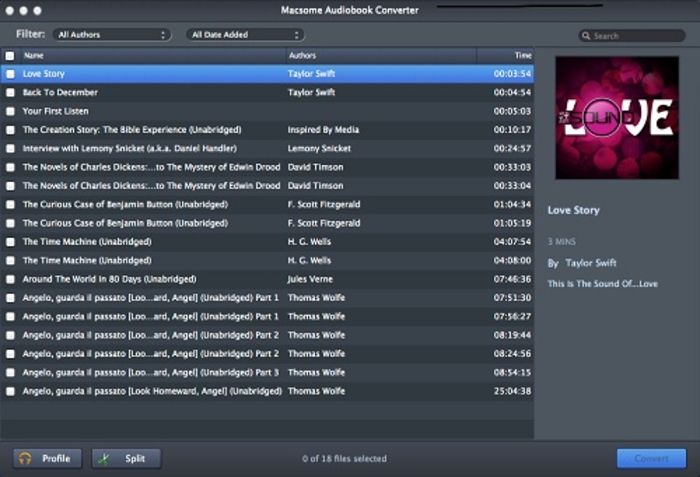Select The Time Machine row timed 04:08:00

[267, 261]
